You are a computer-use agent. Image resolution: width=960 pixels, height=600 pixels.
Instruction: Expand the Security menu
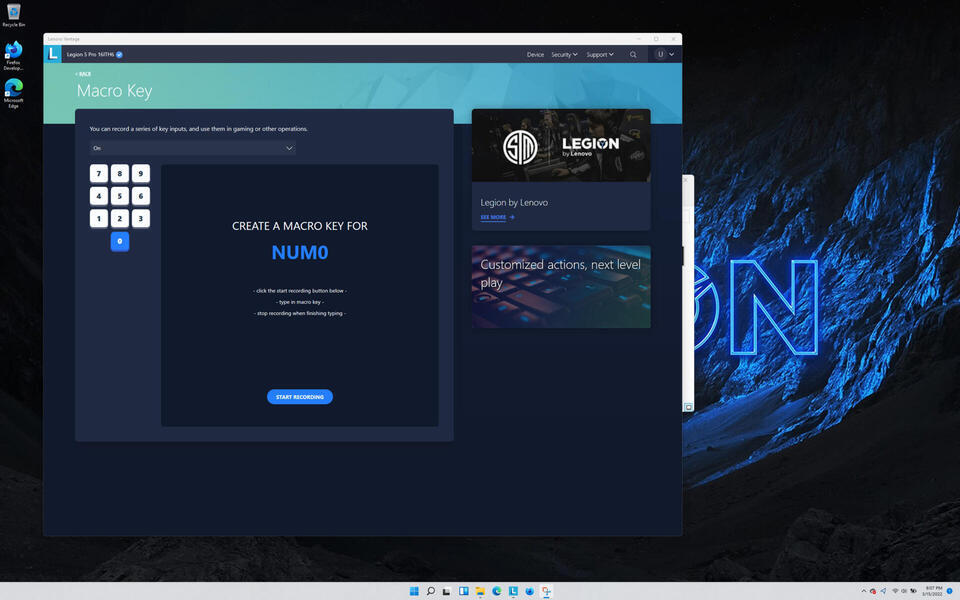564,54
